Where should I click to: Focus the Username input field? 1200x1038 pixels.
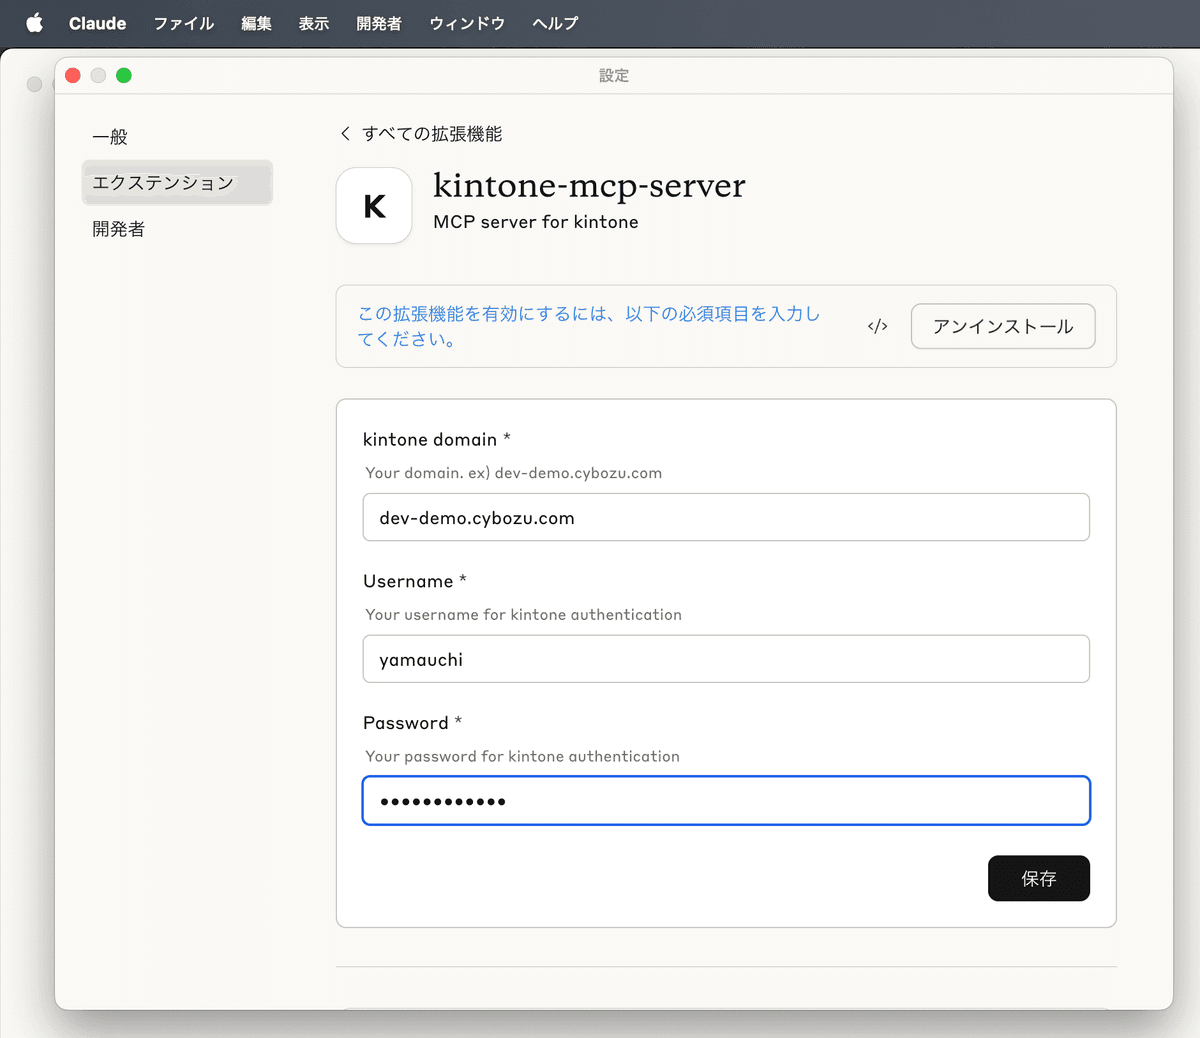coord(726,659)
